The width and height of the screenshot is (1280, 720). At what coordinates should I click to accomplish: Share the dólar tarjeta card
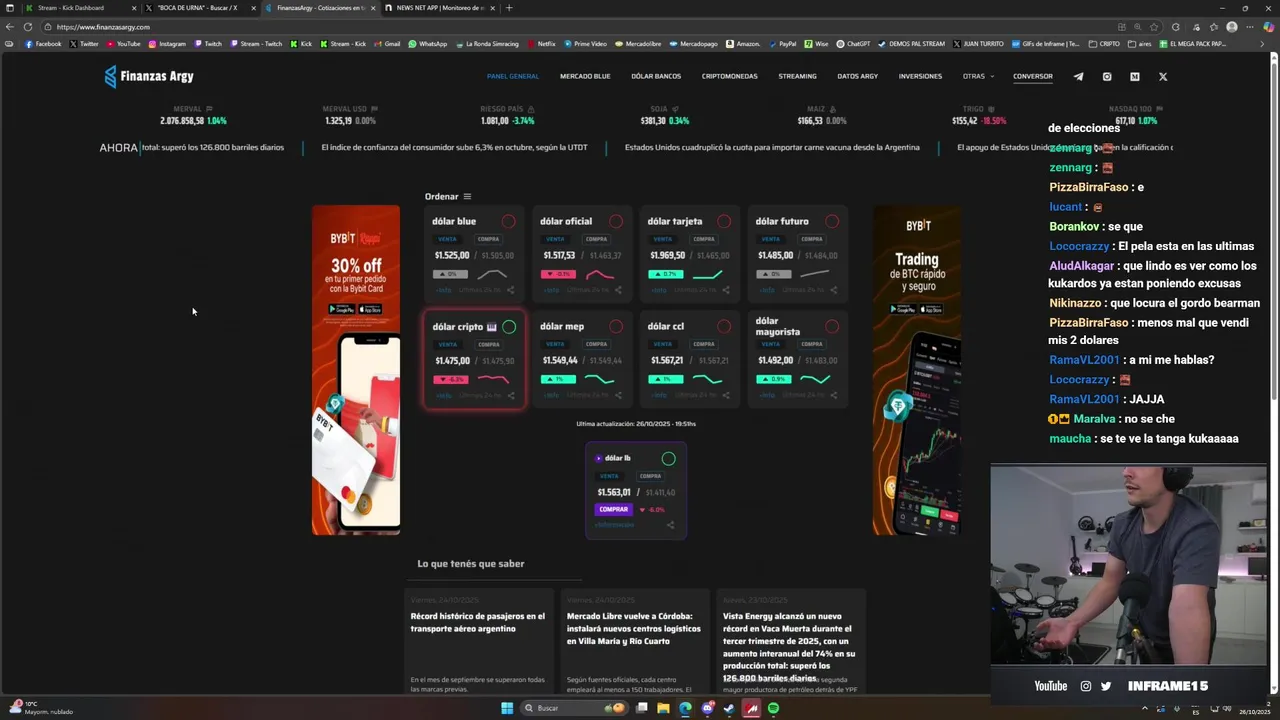point(726,290)
